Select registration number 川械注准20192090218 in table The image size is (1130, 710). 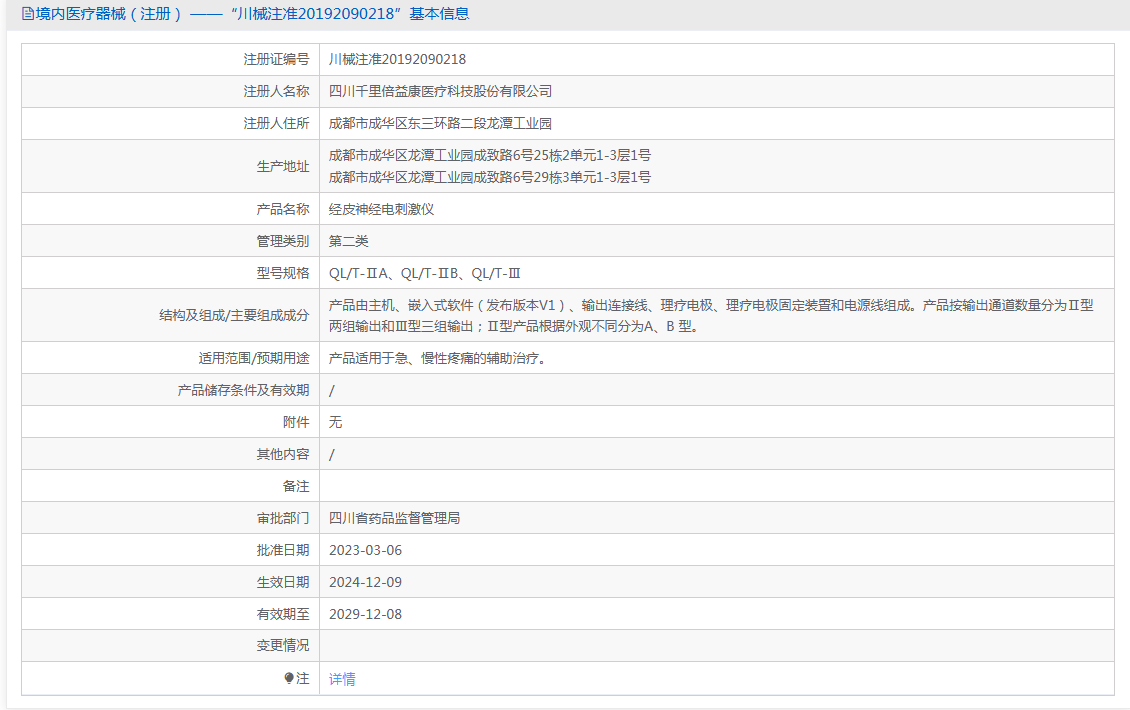click(x=397, y=59)
